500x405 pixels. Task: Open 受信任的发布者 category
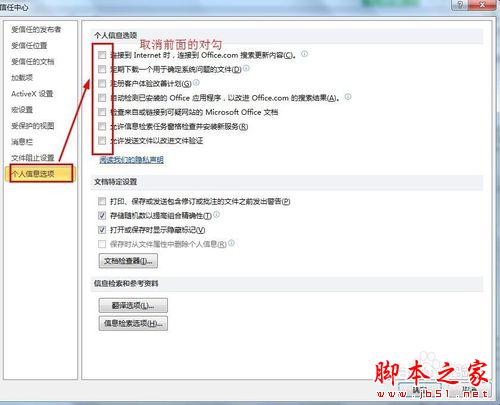tap(36, 29)
